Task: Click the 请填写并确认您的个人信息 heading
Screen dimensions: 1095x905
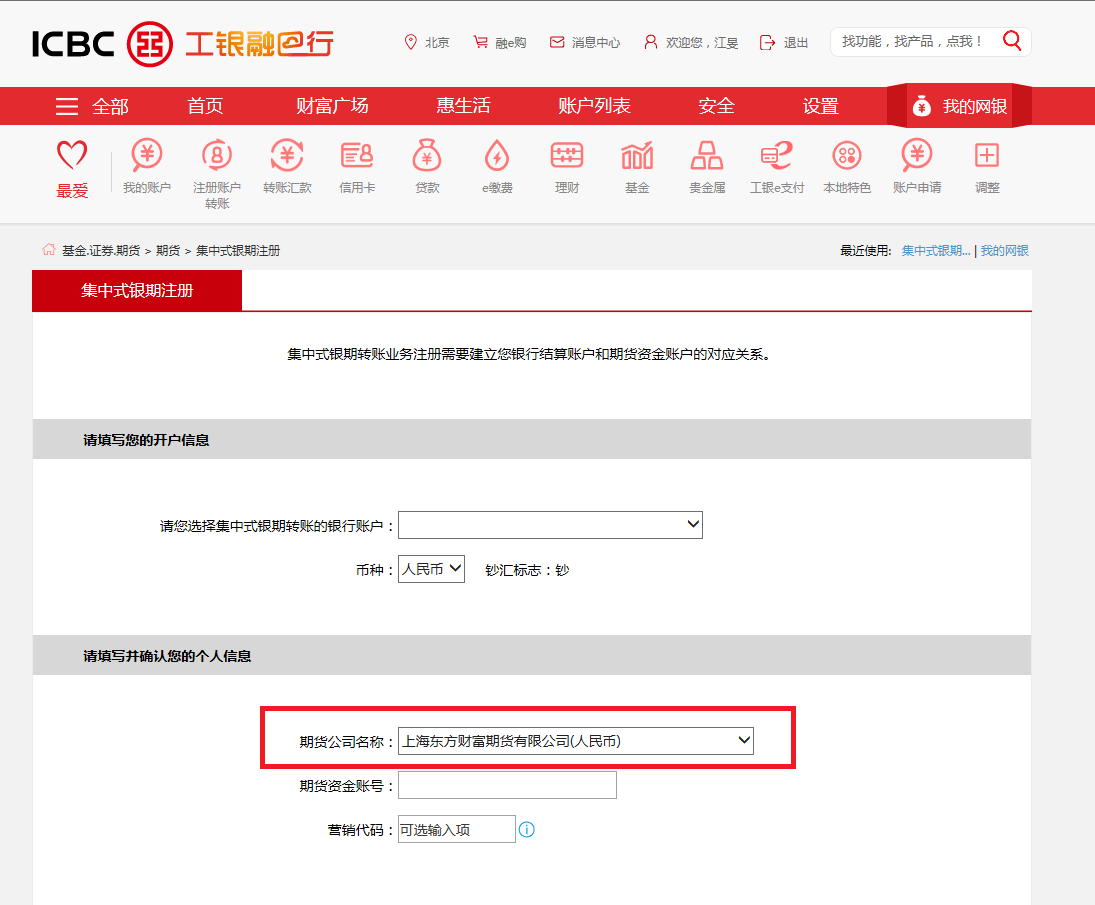Action: coord(167,656)
